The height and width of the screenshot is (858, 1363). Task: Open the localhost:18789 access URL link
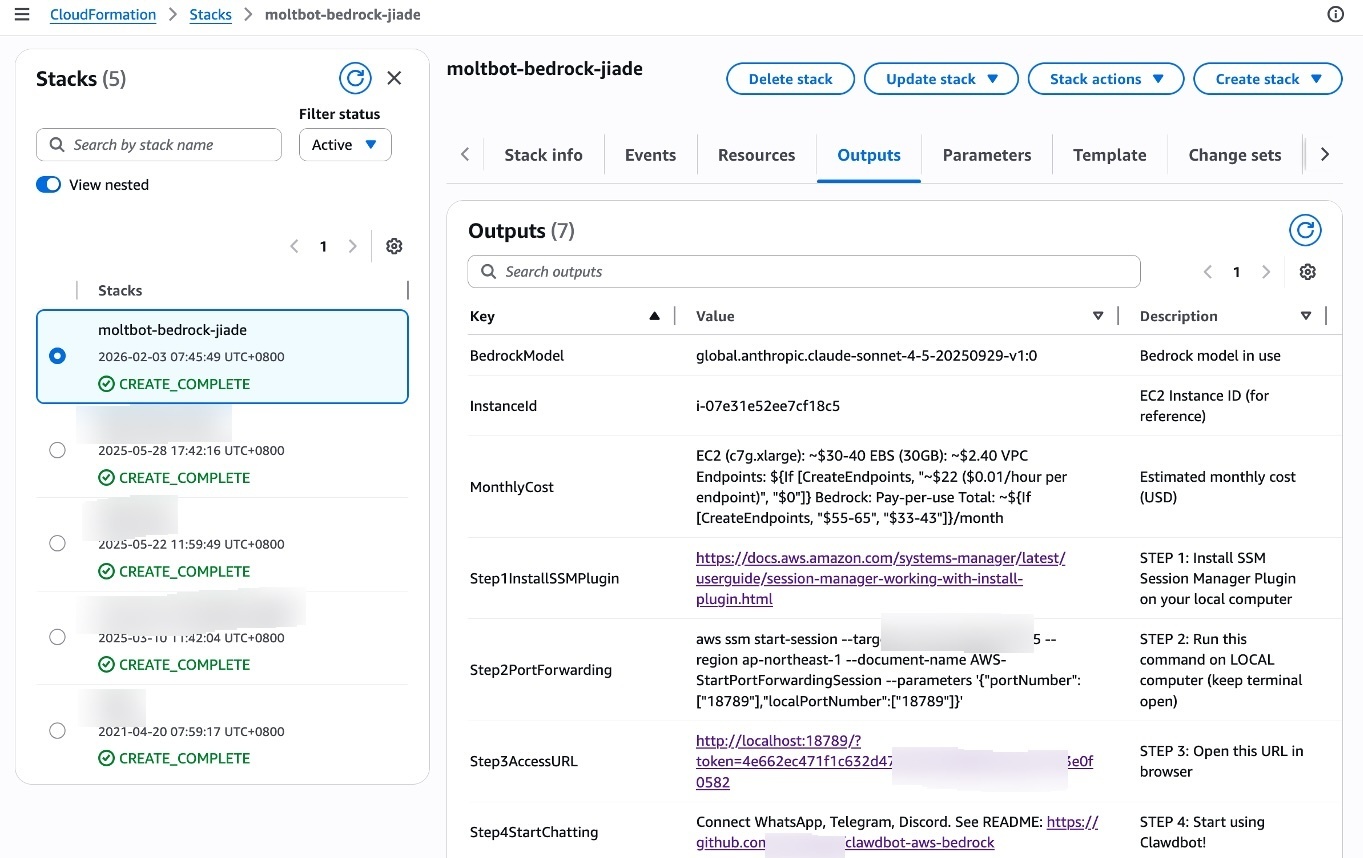(895, 761)
